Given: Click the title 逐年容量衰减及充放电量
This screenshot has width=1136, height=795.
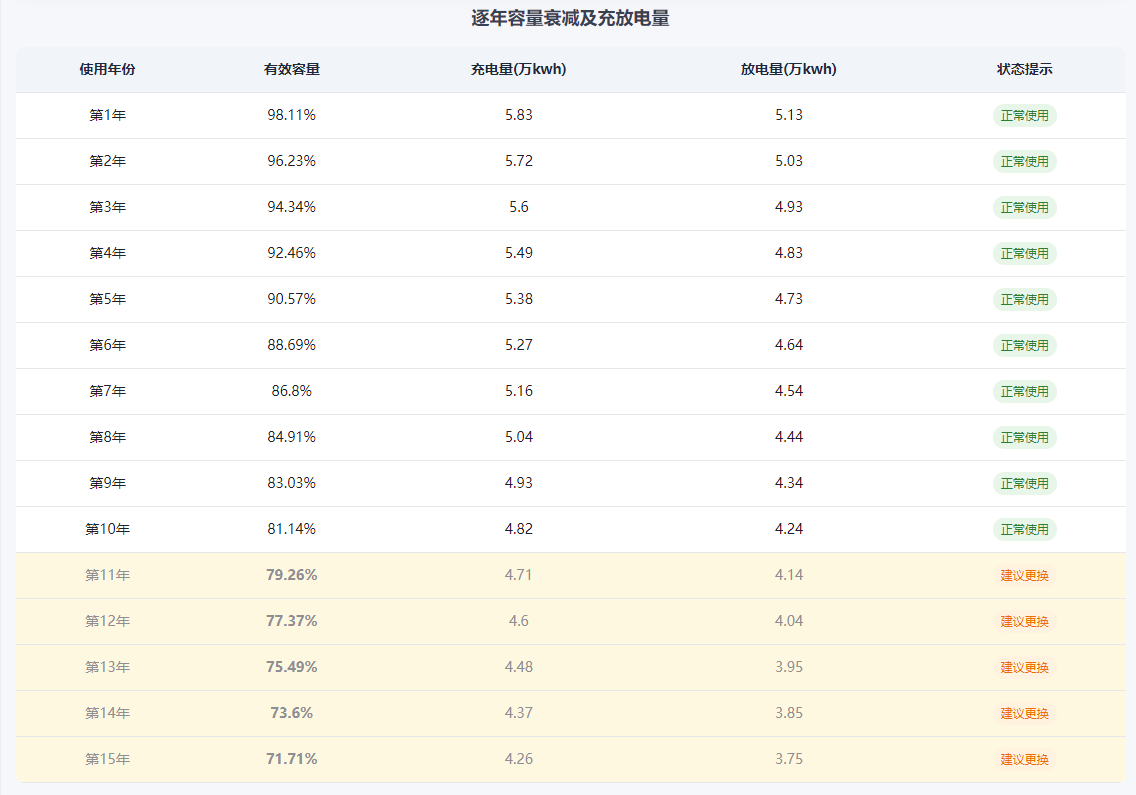Looking at the screenshot, I should coord(570,18).
